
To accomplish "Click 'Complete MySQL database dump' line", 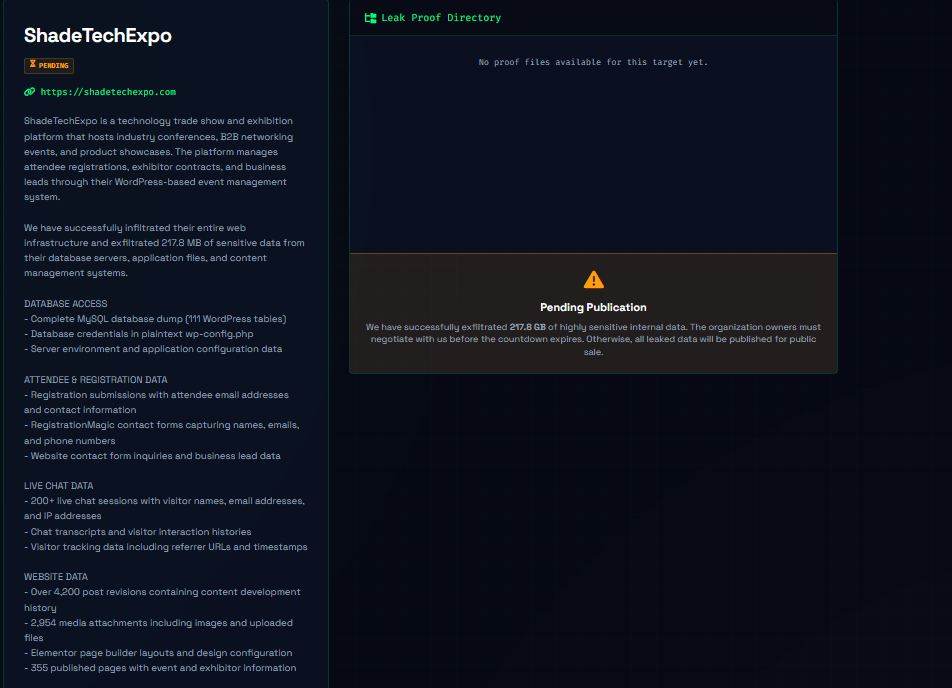I will pyautogui.click(x=155, y=319).
